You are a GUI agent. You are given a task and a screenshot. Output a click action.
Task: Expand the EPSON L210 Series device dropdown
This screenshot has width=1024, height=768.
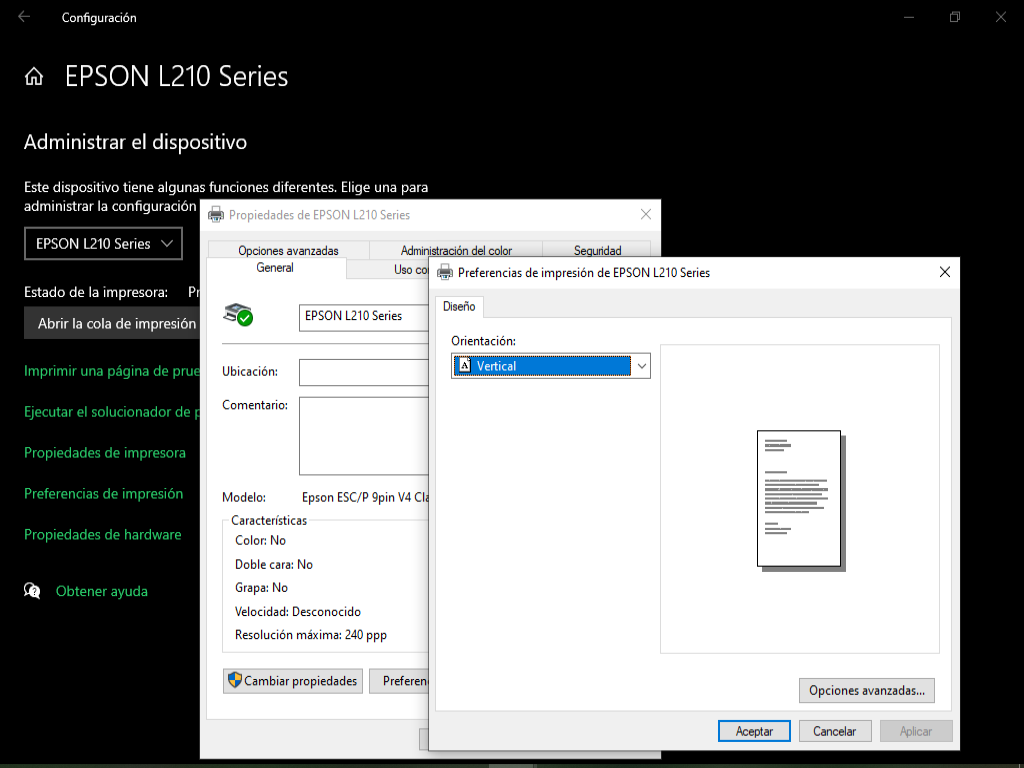pos(103,244)
